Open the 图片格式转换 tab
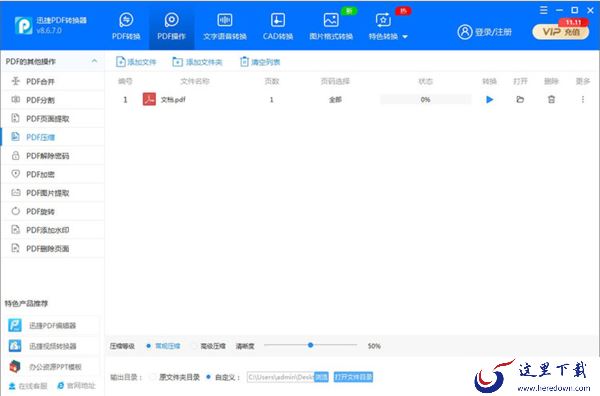The width and height of the screenshot is (600, 396). click(331, 26)
